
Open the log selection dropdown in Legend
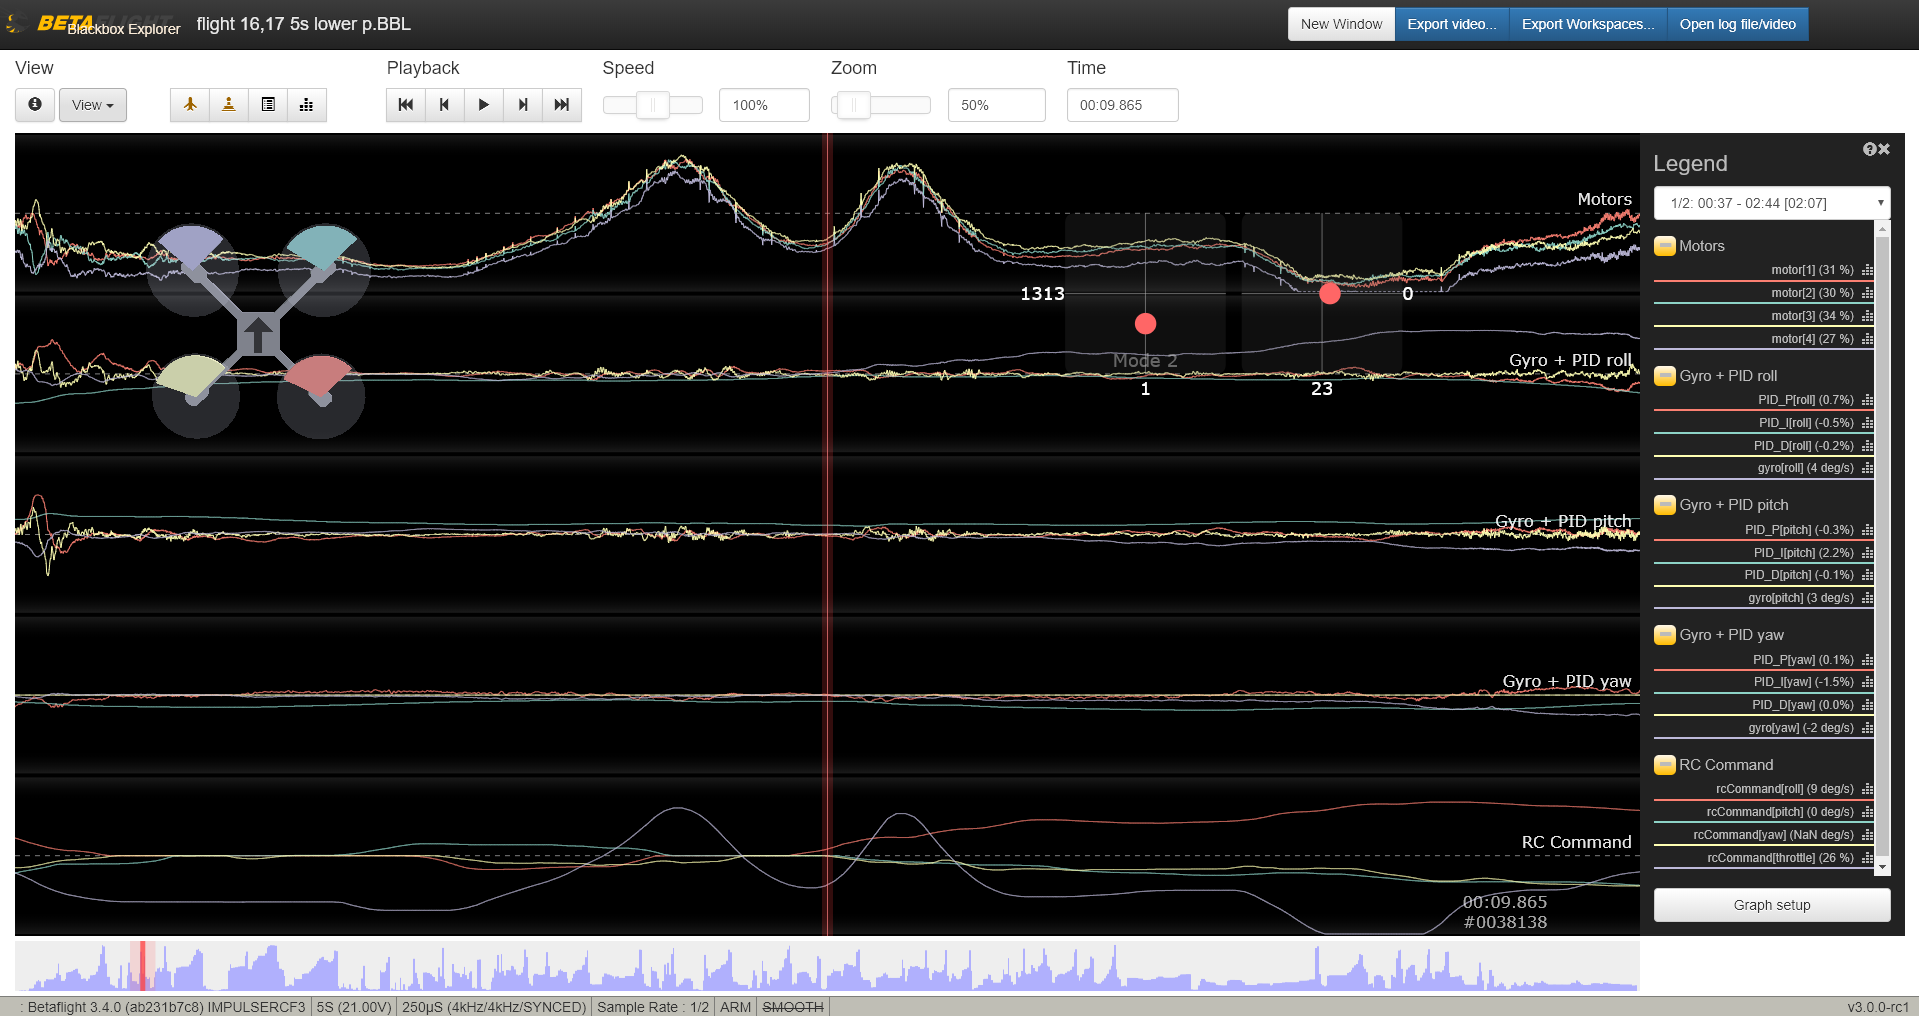pyautogui.click(x=1770, y=203)
